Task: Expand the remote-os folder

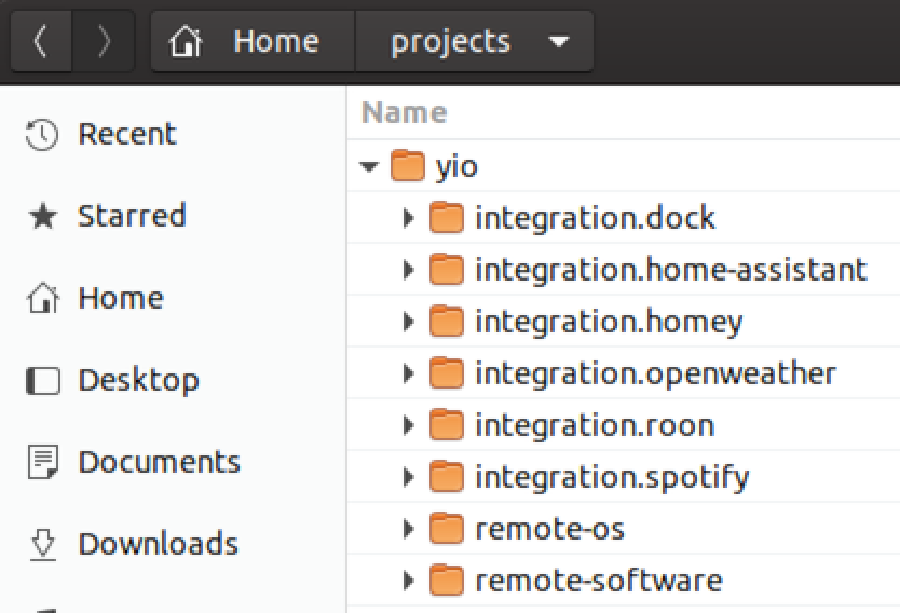Action: pos(409,528)
